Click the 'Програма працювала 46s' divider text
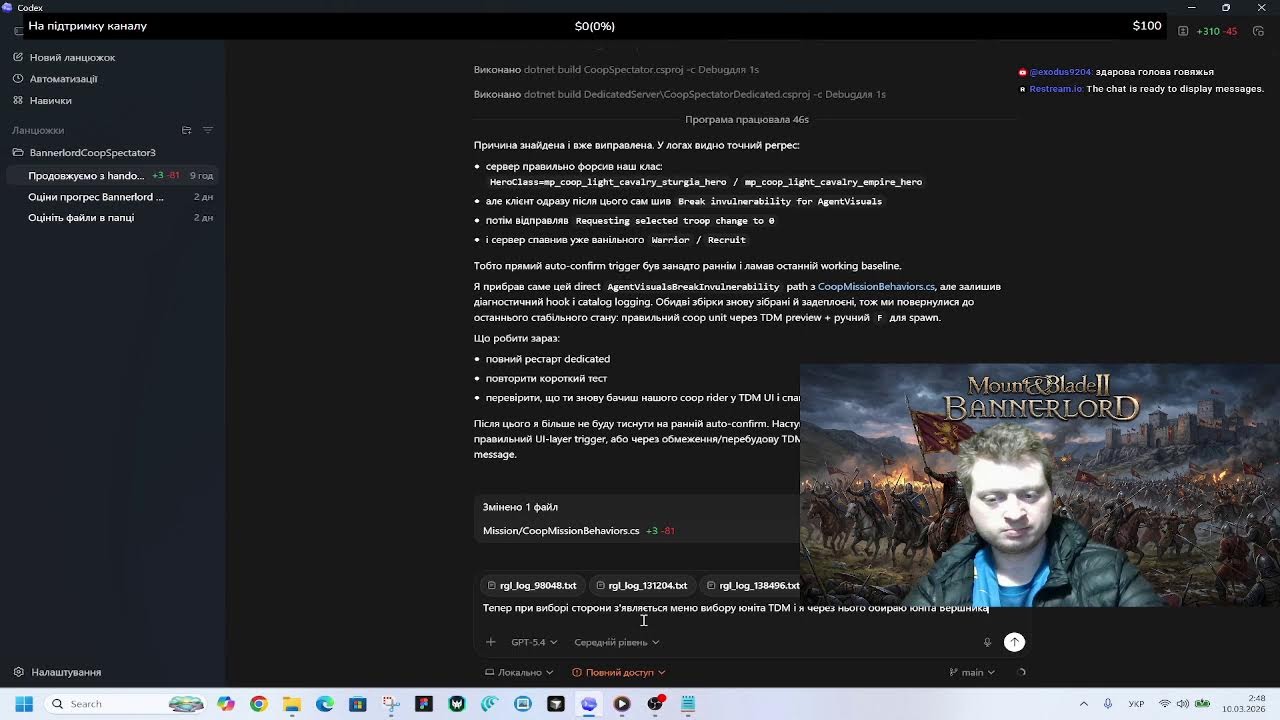 (747, 119)
